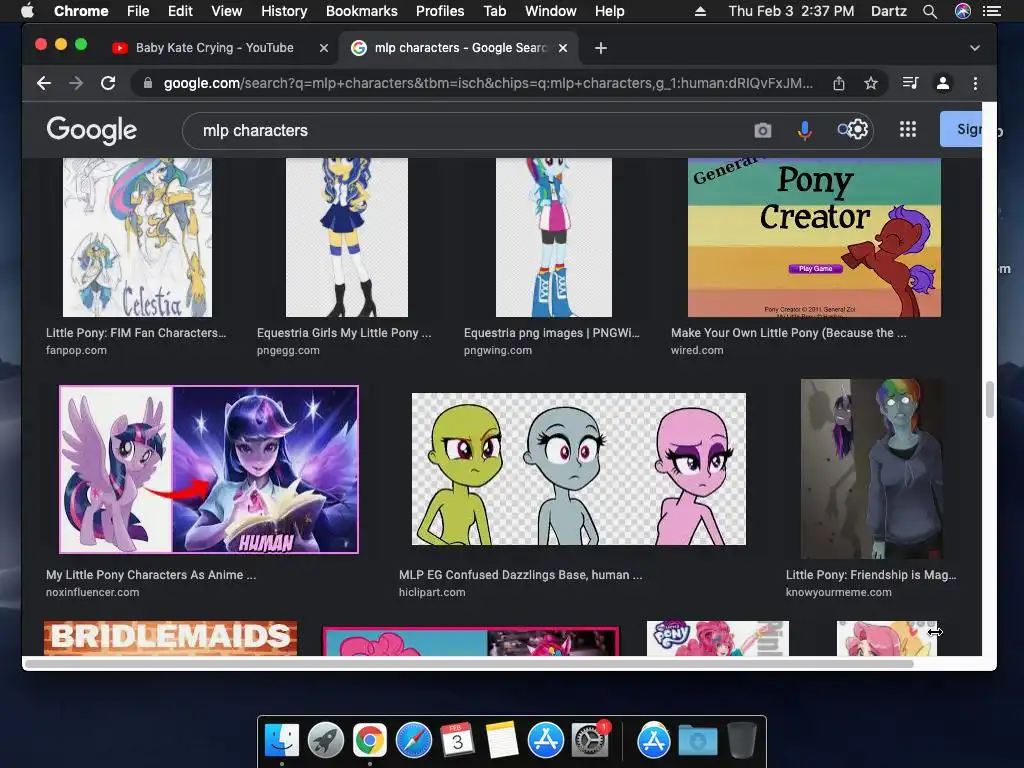
Task: Open Chrome three-dot menu
Action: click(975, 83)
